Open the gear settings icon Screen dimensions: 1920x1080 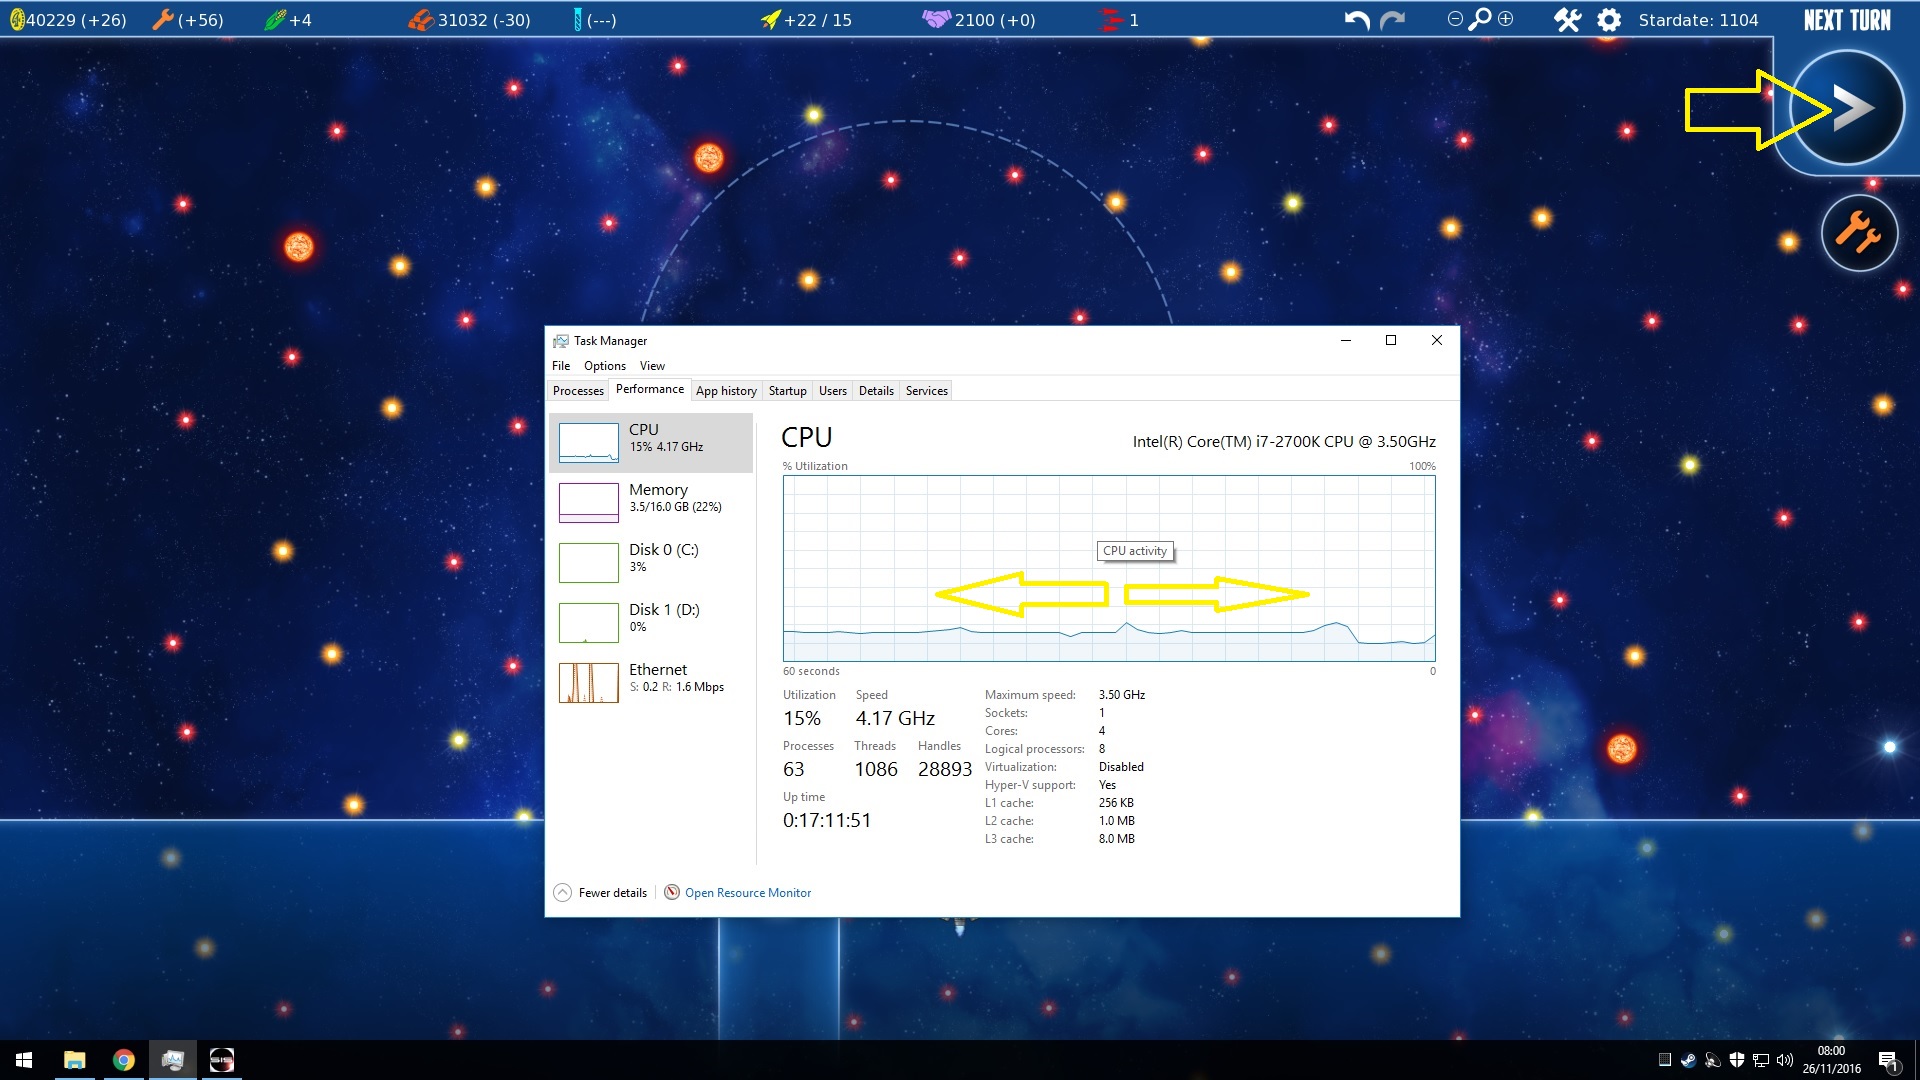[x=1609, y=20]
